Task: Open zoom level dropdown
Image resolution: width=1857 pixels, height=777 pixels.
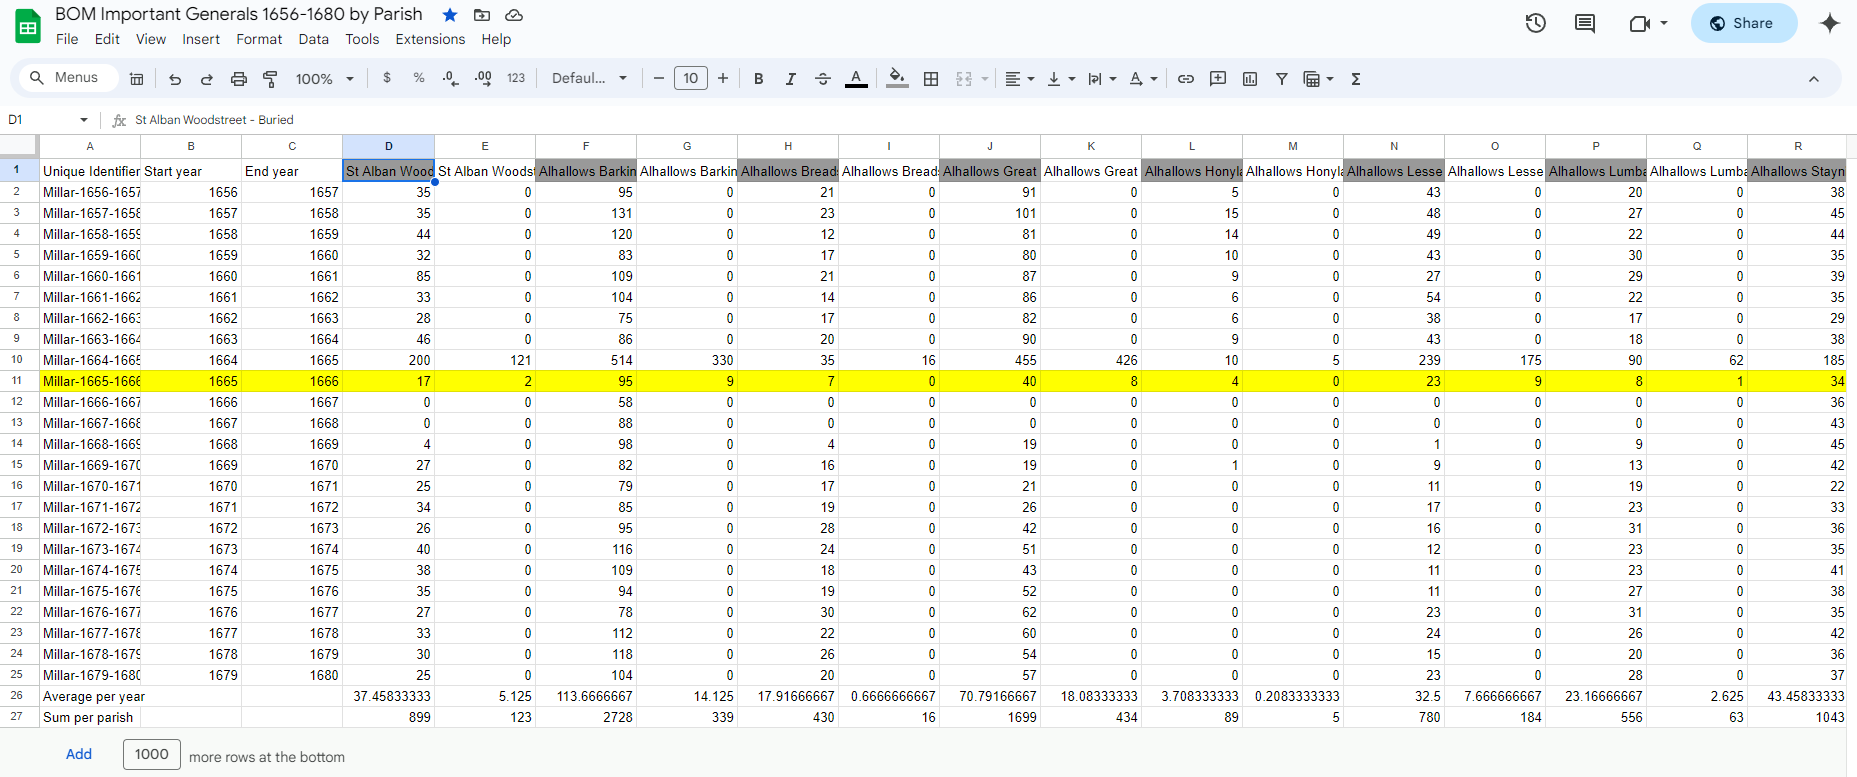Action: point(325,79)
